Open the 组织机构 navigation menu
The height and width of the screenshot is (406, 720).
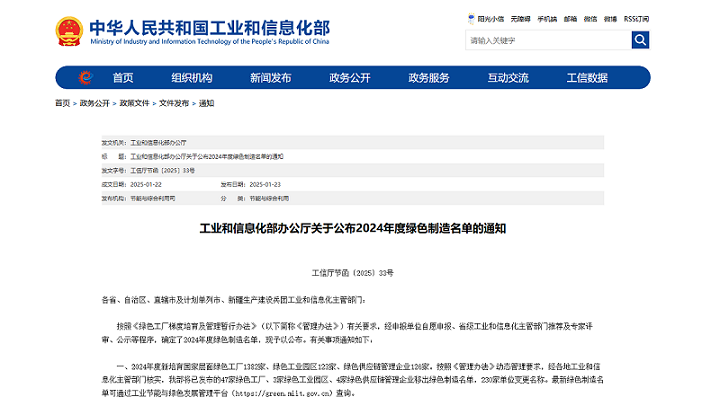coord(192,78)
